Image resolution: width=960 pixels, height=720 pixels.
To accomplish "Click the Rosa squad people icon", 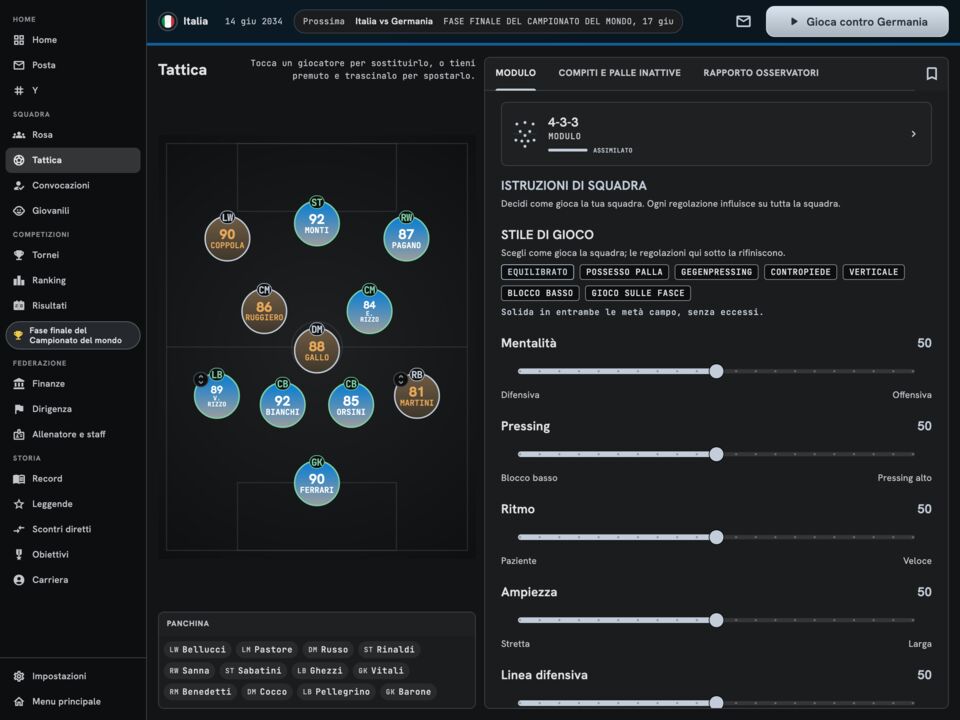I will (19, 135).
